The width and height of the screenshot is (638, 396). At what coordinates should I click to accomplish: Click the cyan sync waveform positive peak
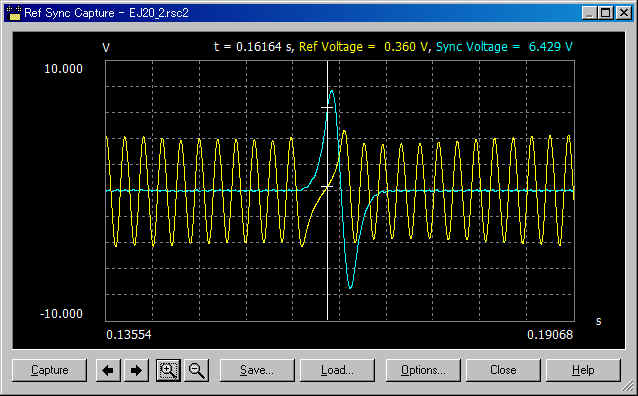[x=332, y=92]
